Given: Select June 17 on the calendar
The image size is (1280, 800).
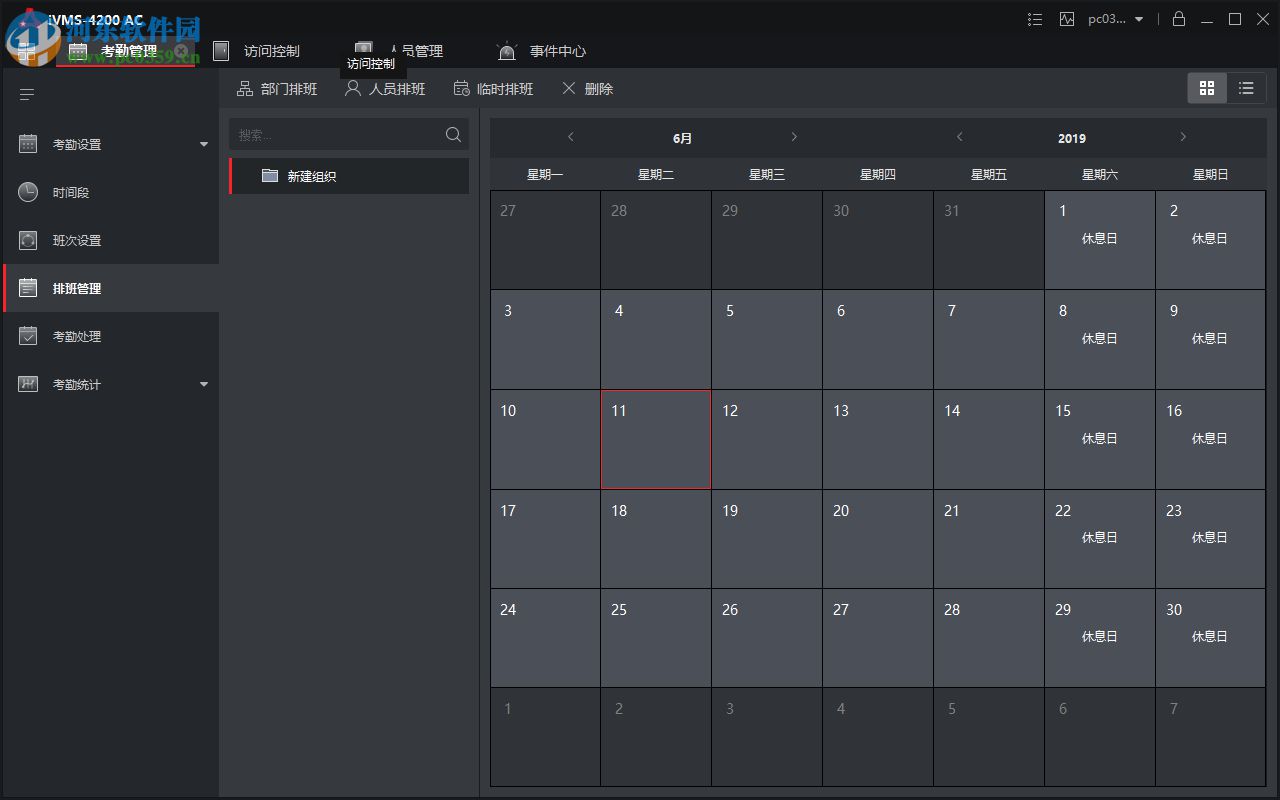Looking at the screenshot, I should tap(545, 539).
